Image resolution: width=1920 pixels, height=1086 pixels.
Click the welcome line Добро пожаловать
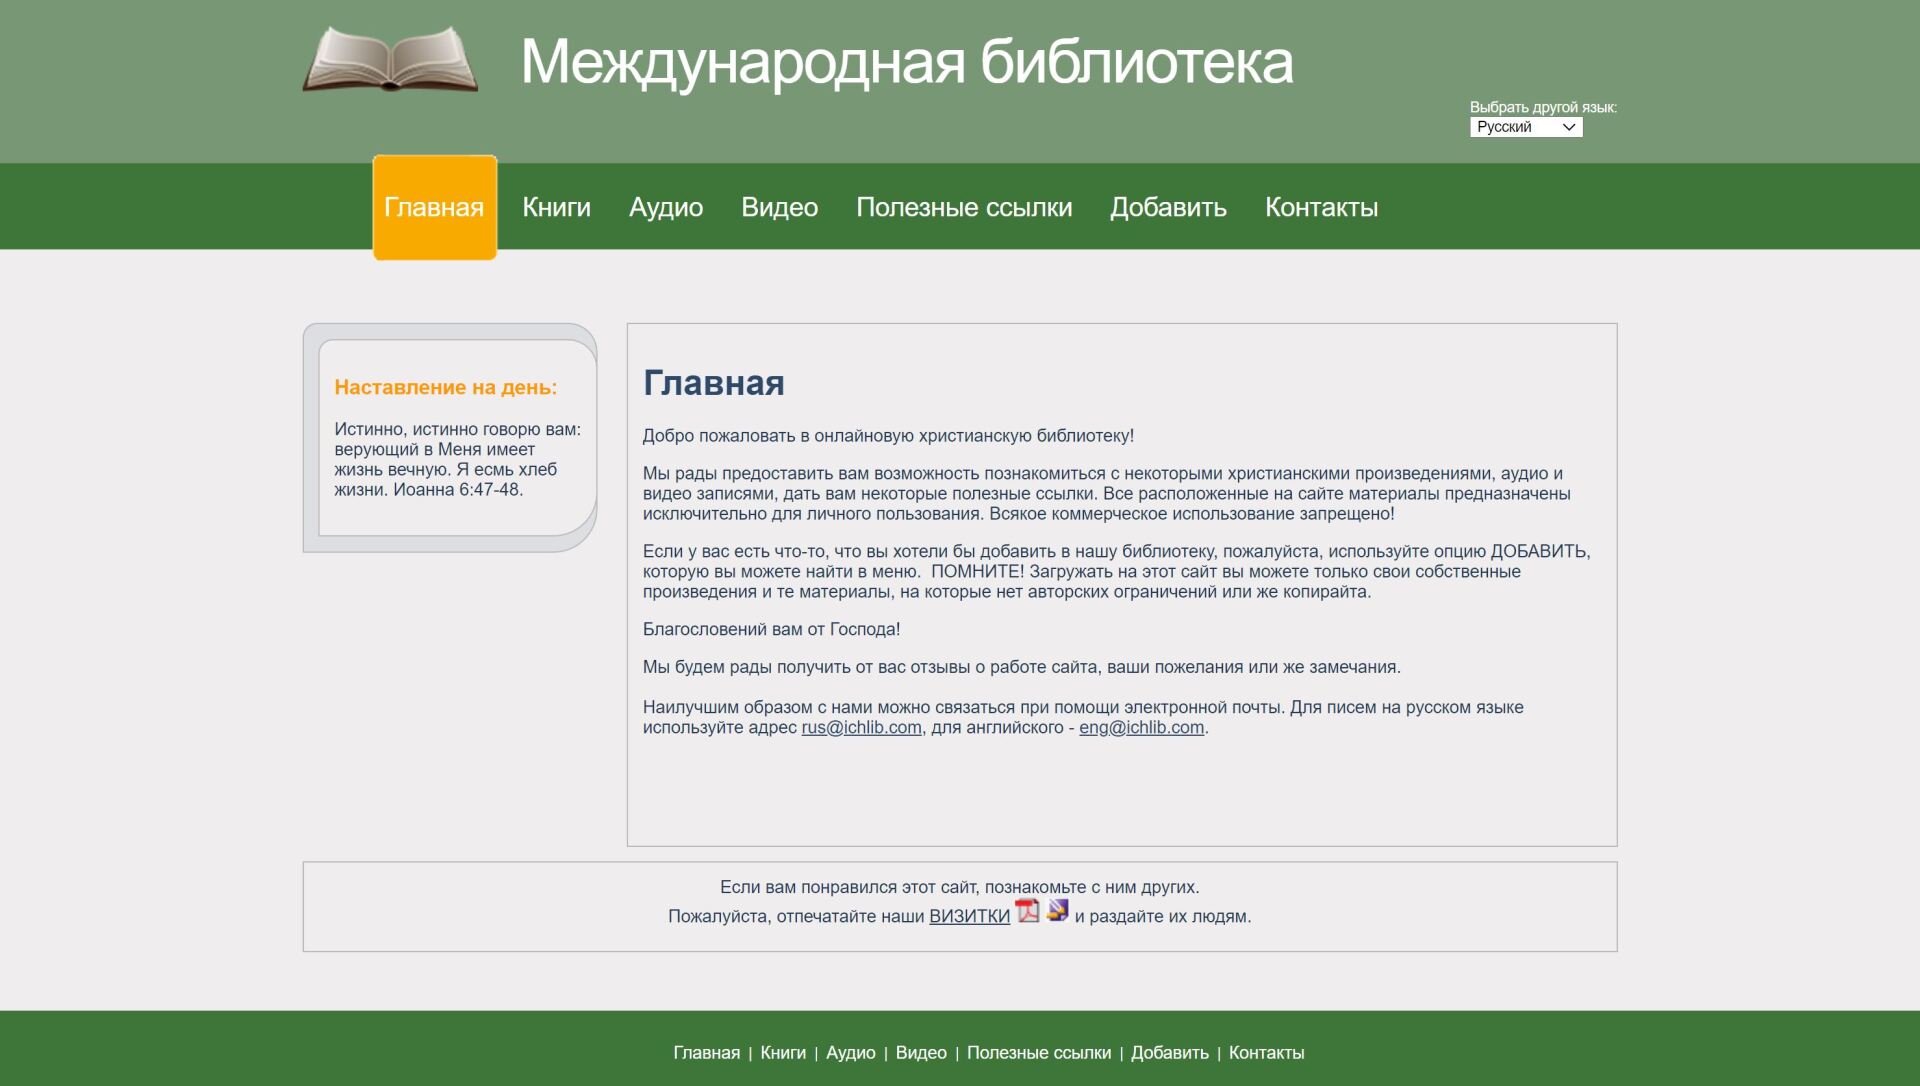coord(888,436)
